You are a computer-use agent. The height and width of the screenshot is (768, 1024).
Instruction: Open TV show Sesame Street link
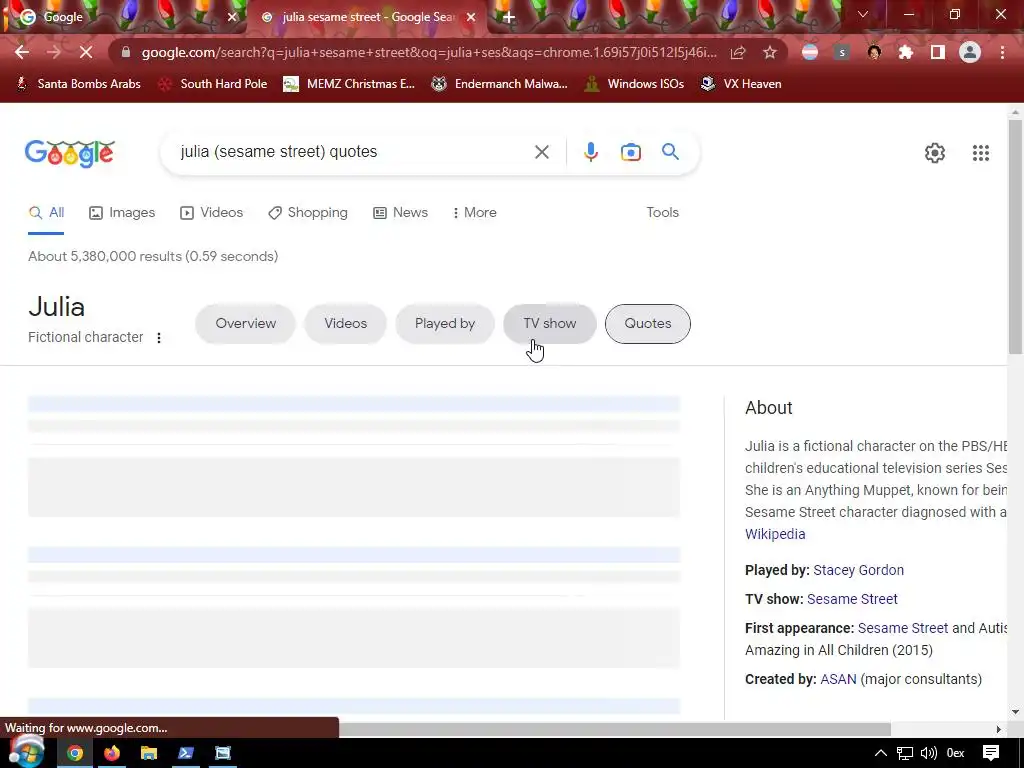(x=852, y=599)
